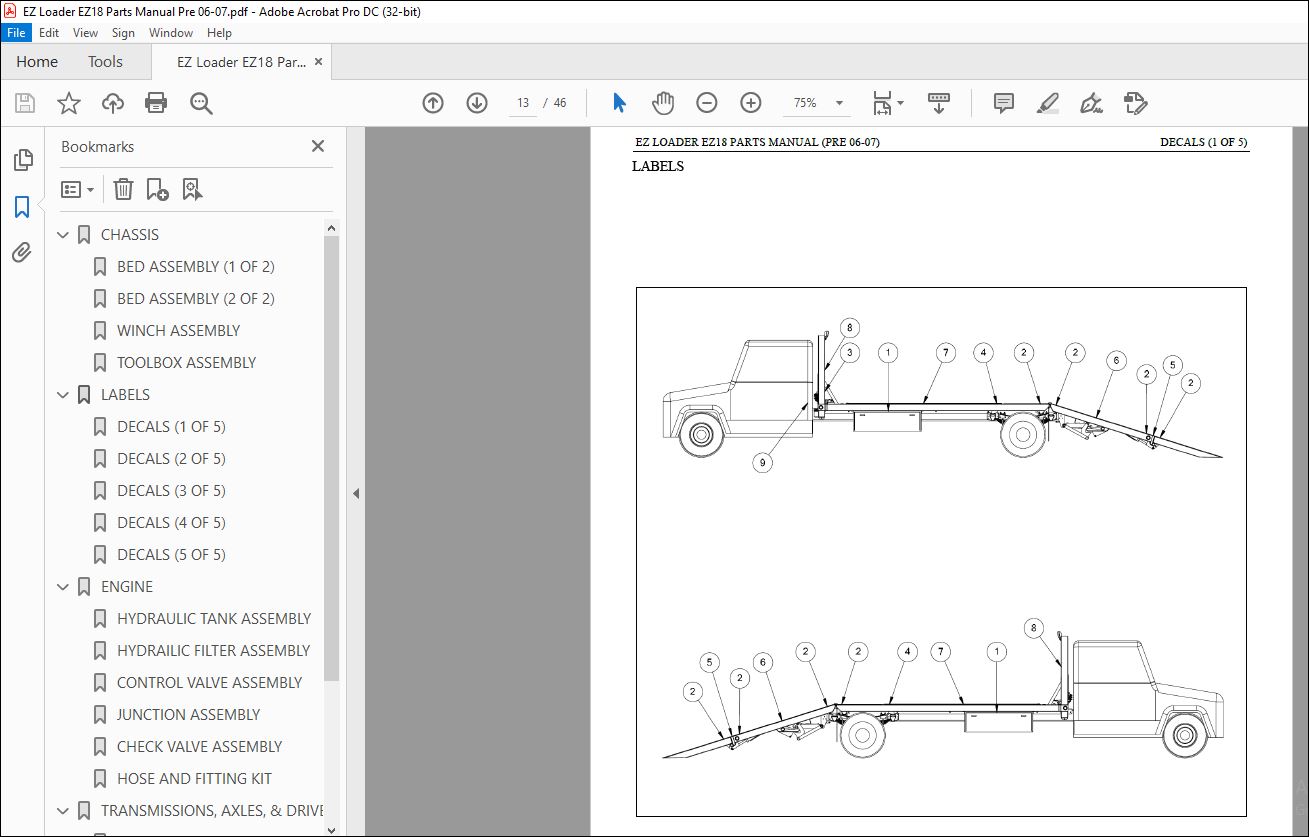Open the Find text magnifier tool
Image resolution: width=1309 pixels, height=837 pixels.
[201, 103]
